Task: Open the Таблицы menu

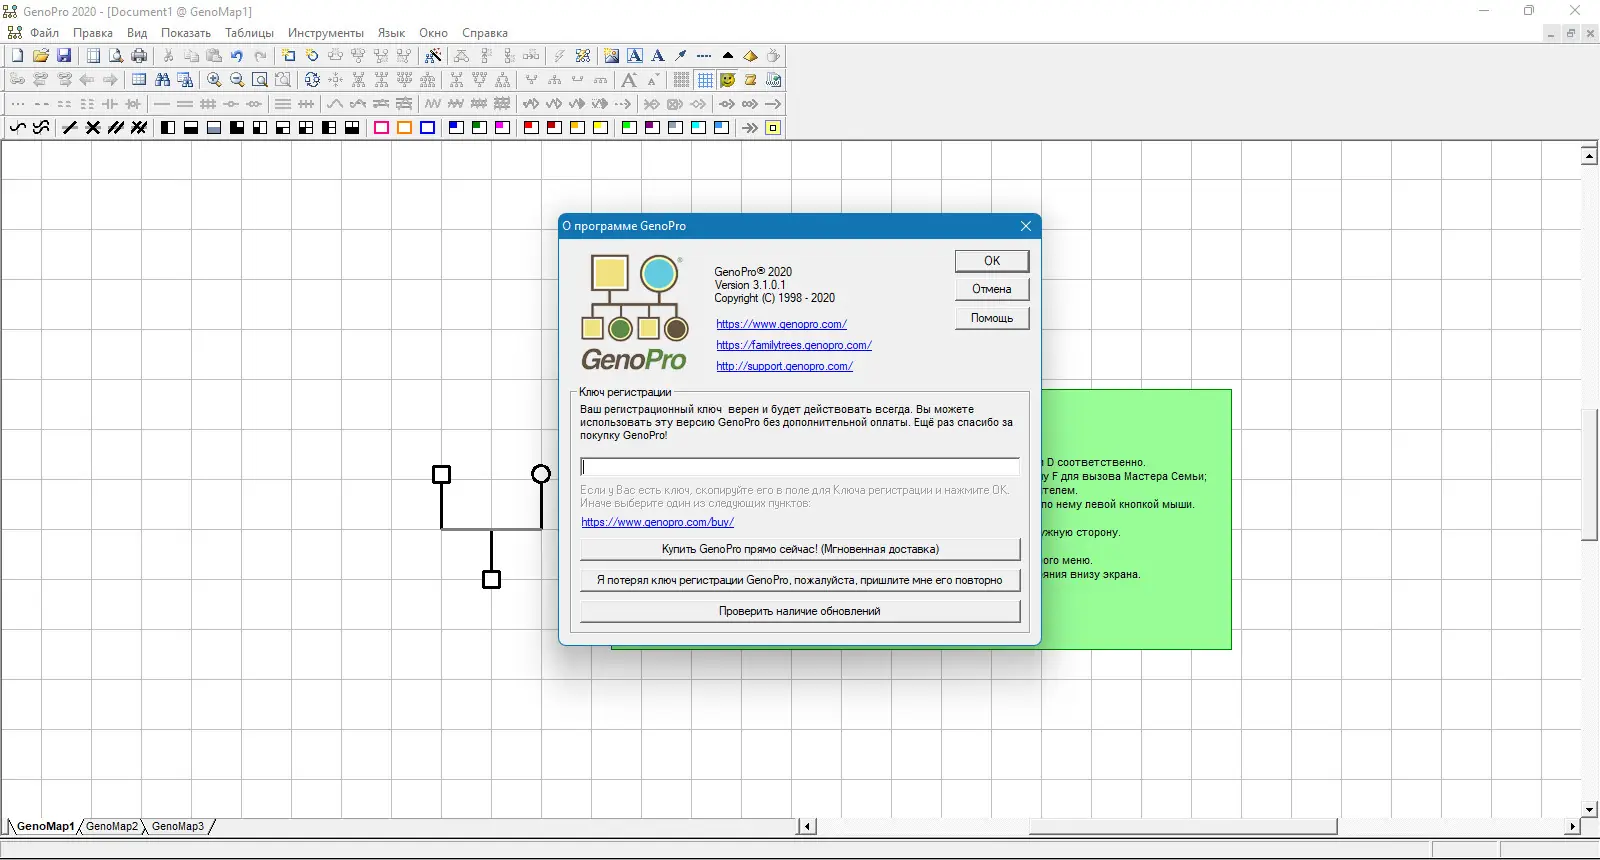Action: [x=249, y=33]
